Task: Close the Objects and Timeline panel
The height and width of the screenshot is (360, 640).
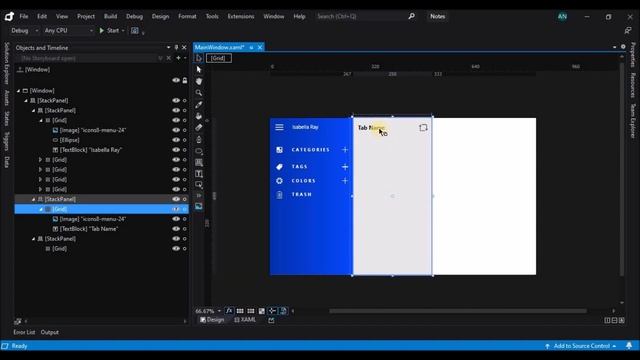Action: point(184,47)
